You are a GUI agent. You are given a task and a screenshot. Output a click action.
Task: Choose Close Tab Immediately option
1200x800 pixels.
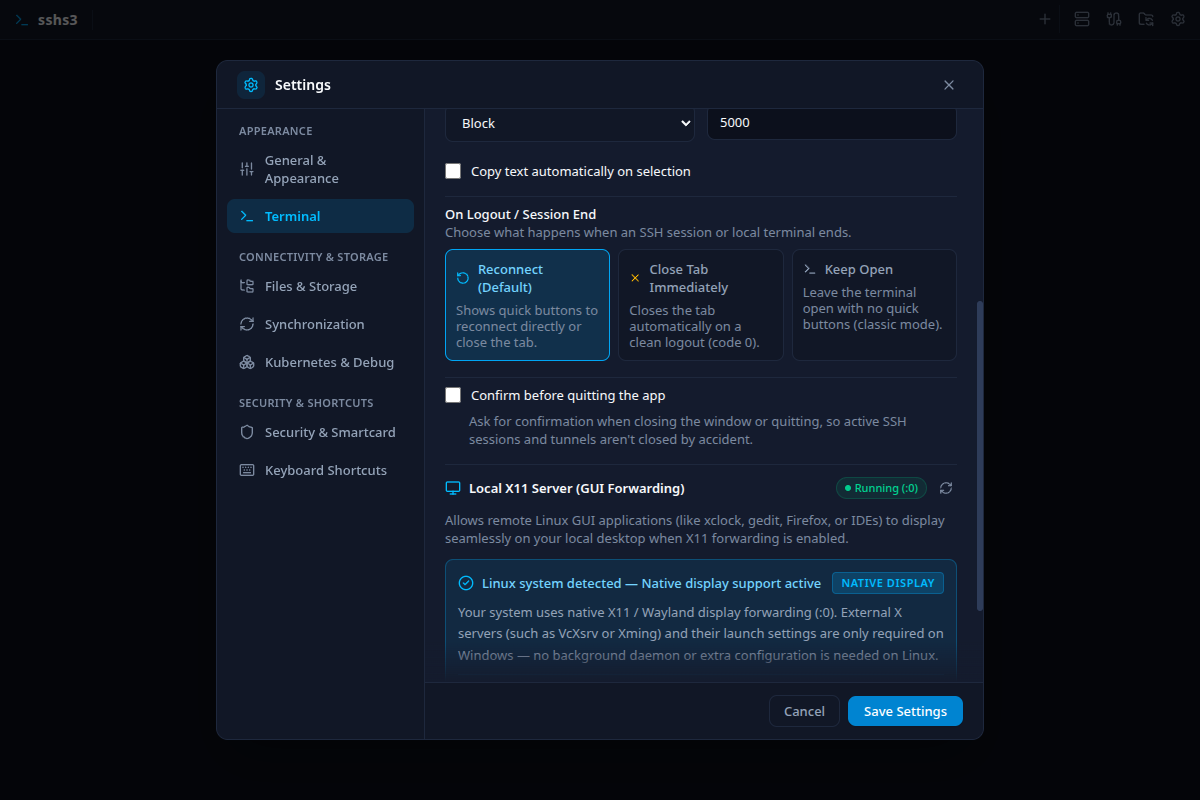tap(700, 305)
